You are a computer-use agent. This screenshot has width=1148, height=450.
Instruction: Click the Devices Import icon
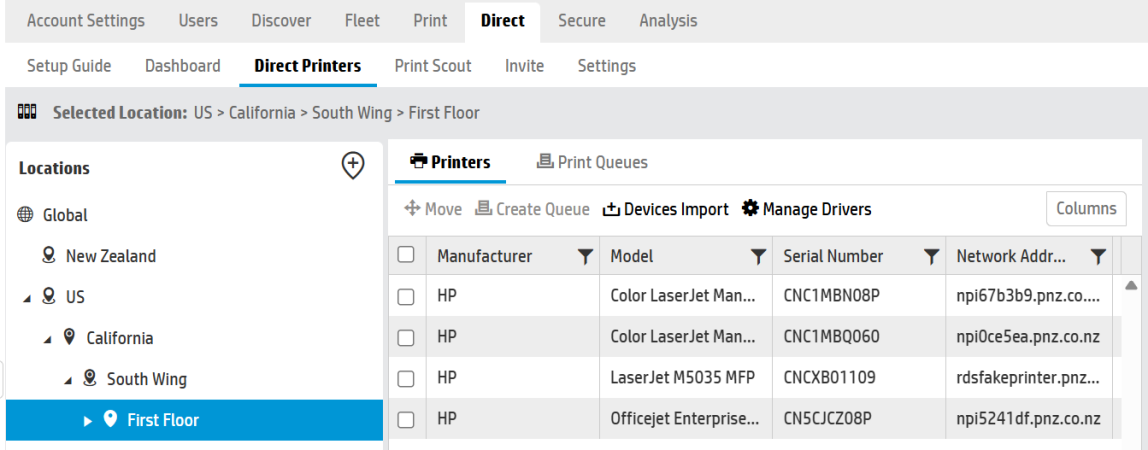[x=611, y=209]
